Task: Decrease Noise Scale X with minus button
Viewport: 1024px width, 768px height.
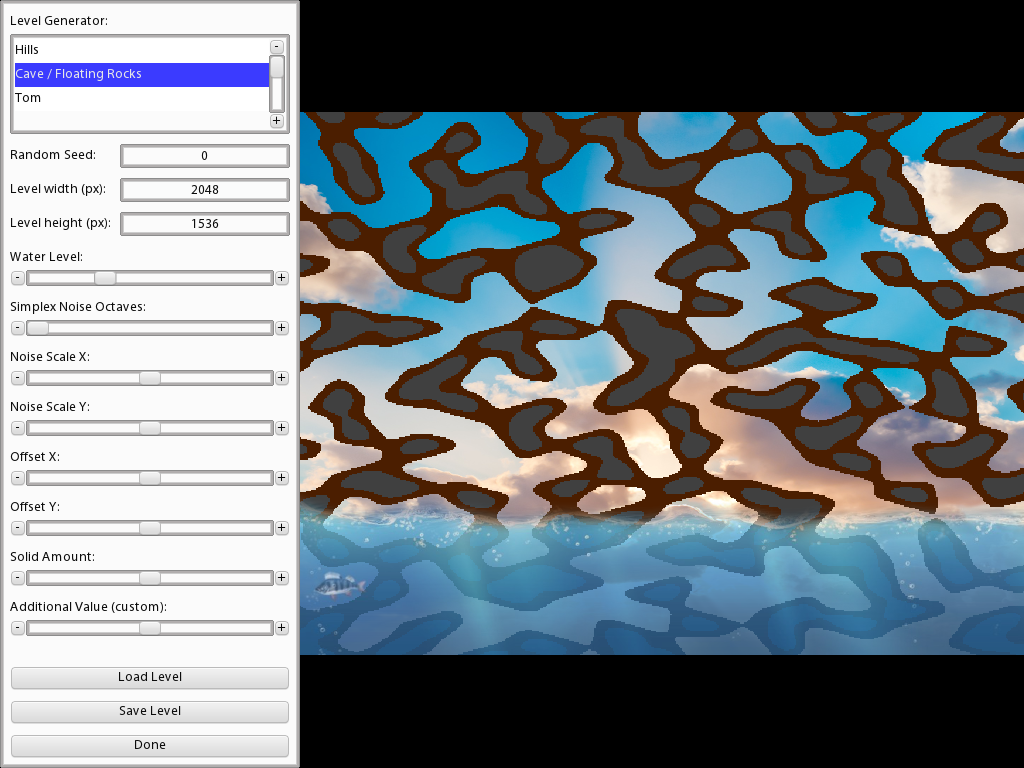Action: click(x=17, y=378)
